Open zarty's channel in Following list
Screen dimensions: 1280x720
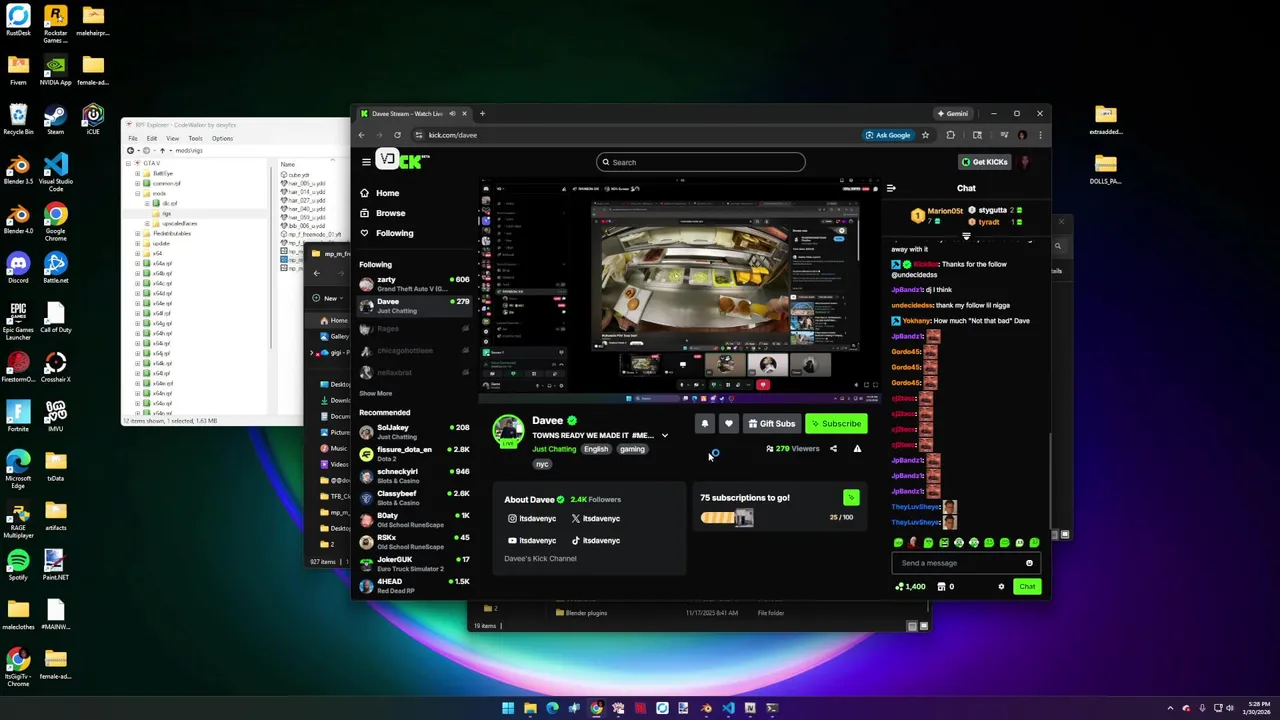[x=414, y=284]
